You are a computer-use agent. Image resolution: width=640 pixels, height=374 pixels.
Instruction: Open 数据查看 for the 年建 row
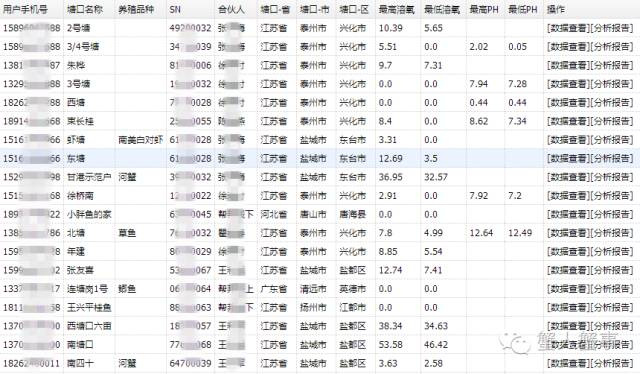point(569,252)
